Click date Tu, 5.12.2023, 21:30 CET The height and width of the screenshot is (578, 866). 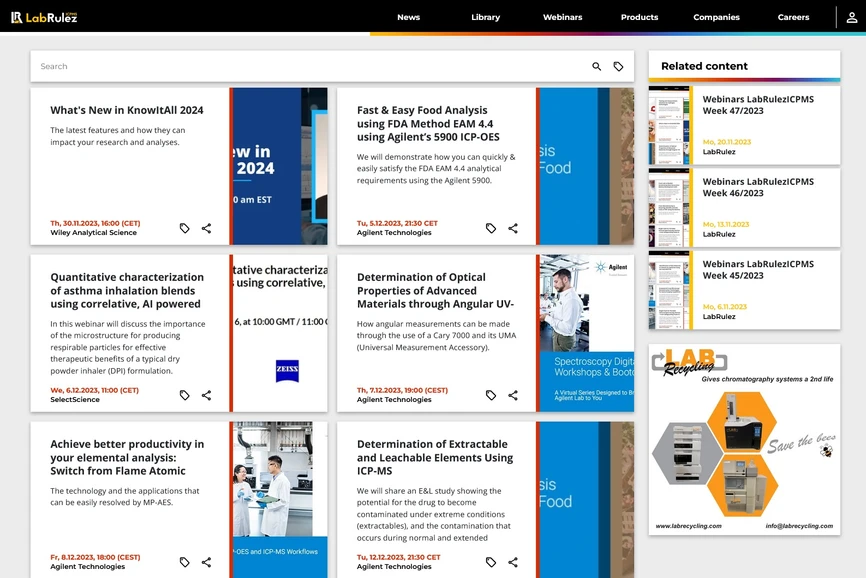(x=397, y=223)
